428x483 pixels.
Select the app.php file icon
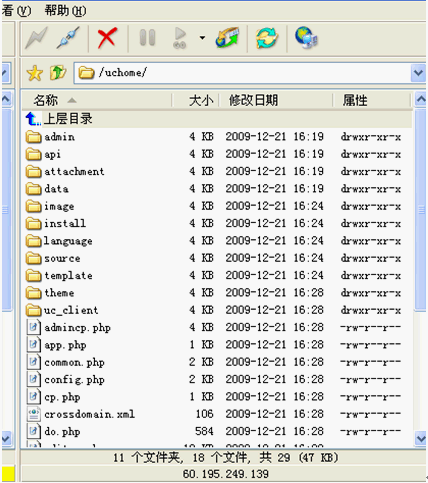(x=34, y=345)
